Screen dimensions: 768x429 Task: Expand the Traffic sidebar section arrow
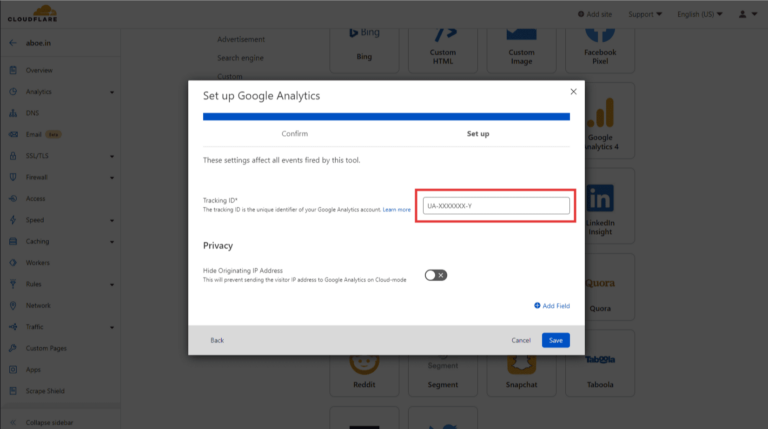tap(112, 327)
